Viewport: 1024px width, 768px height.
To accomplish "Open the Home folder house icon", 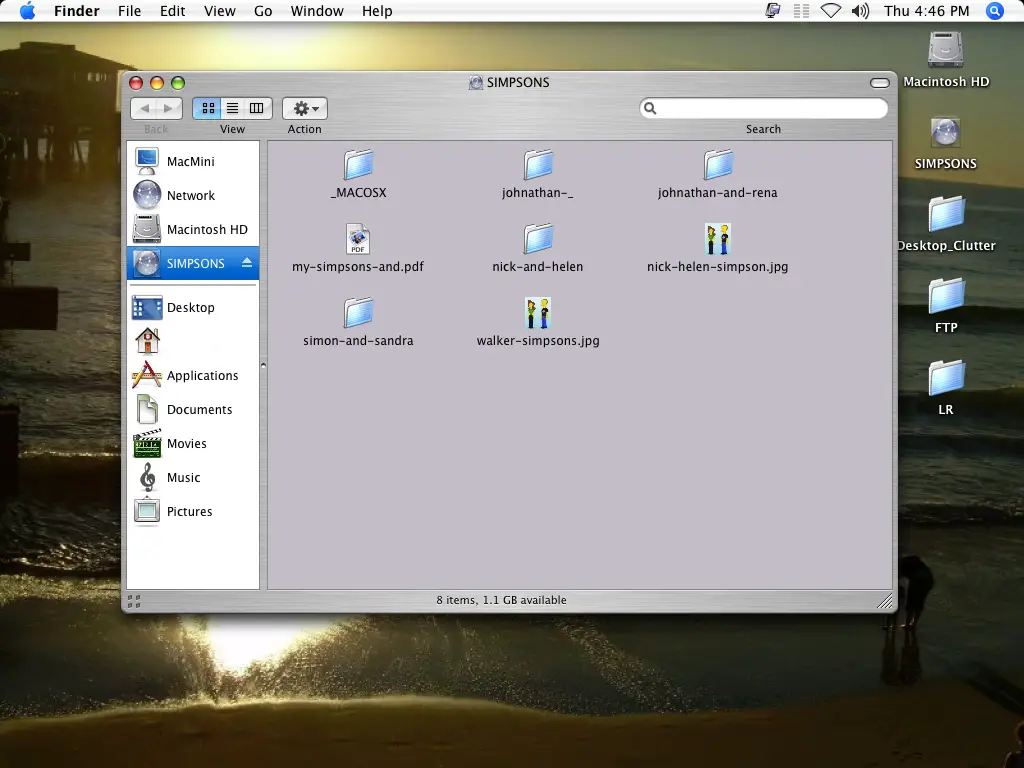I will [x=147, y=341].
